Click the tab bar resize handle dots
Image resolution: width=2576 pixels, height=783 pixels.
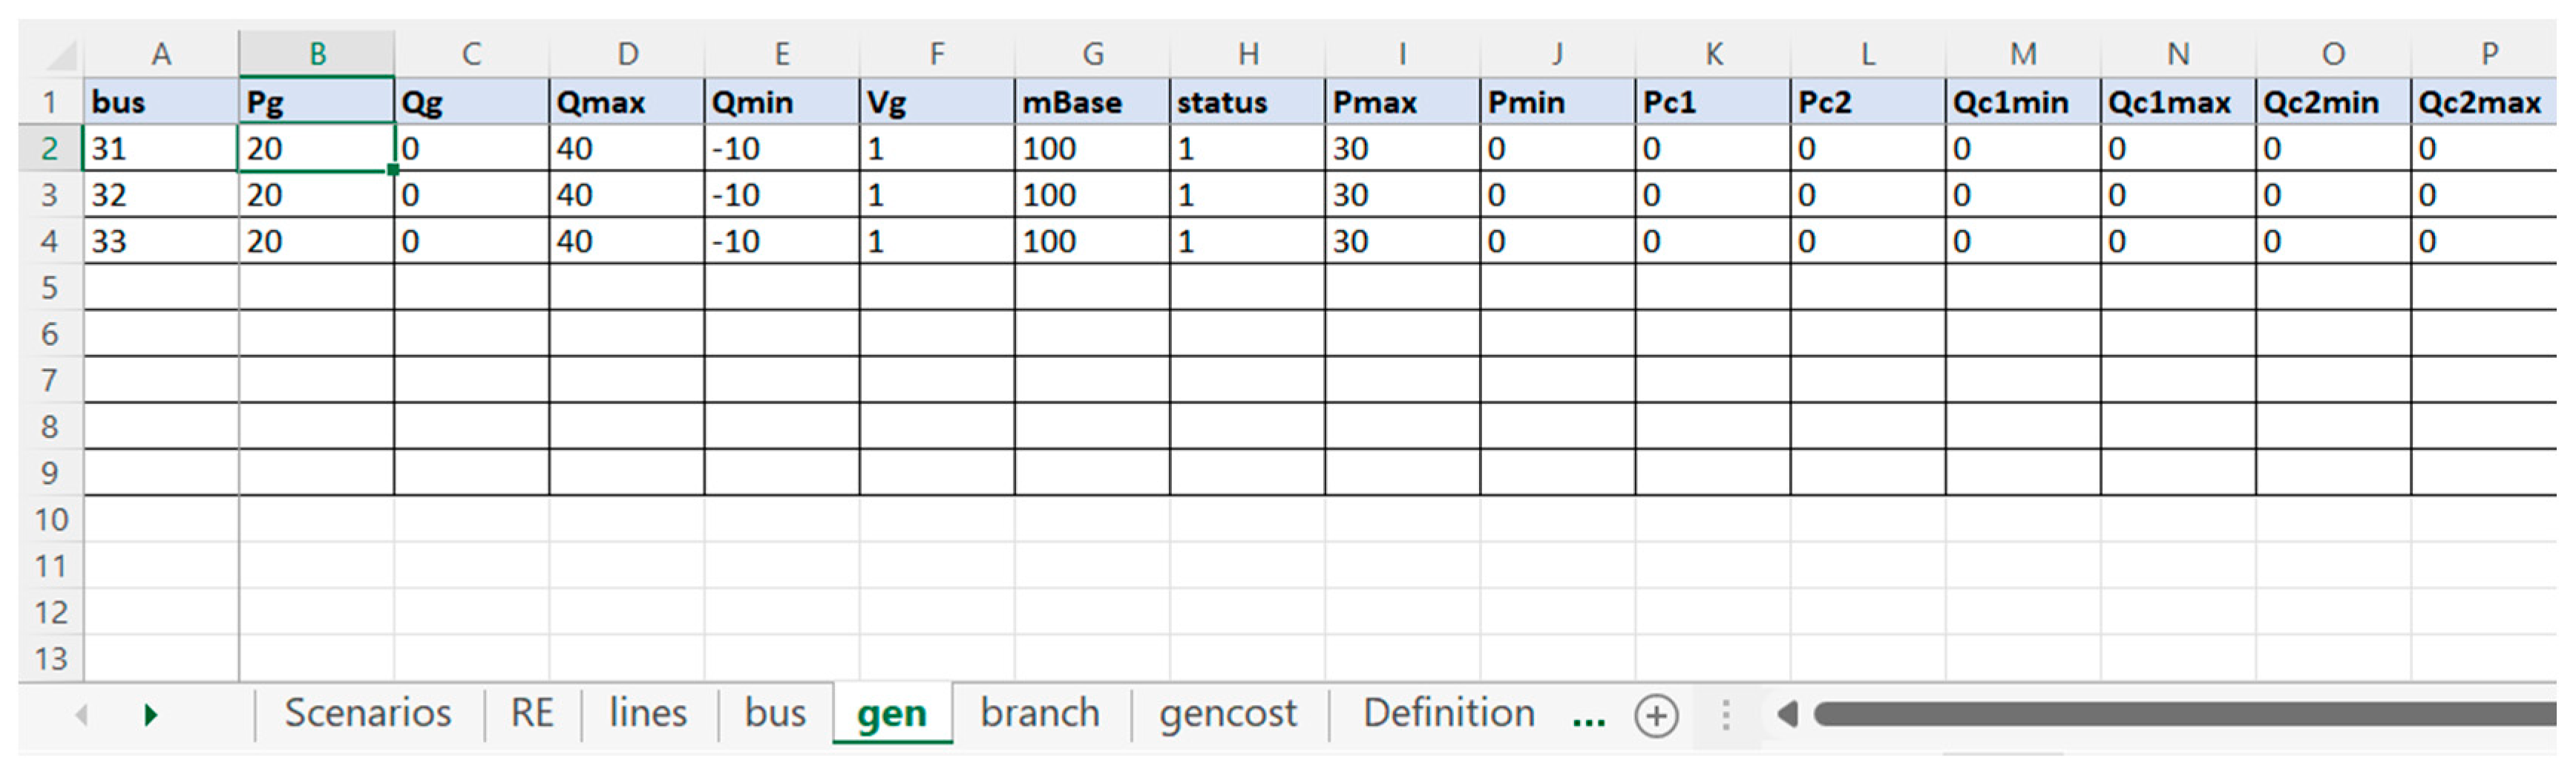[1725, 715]
